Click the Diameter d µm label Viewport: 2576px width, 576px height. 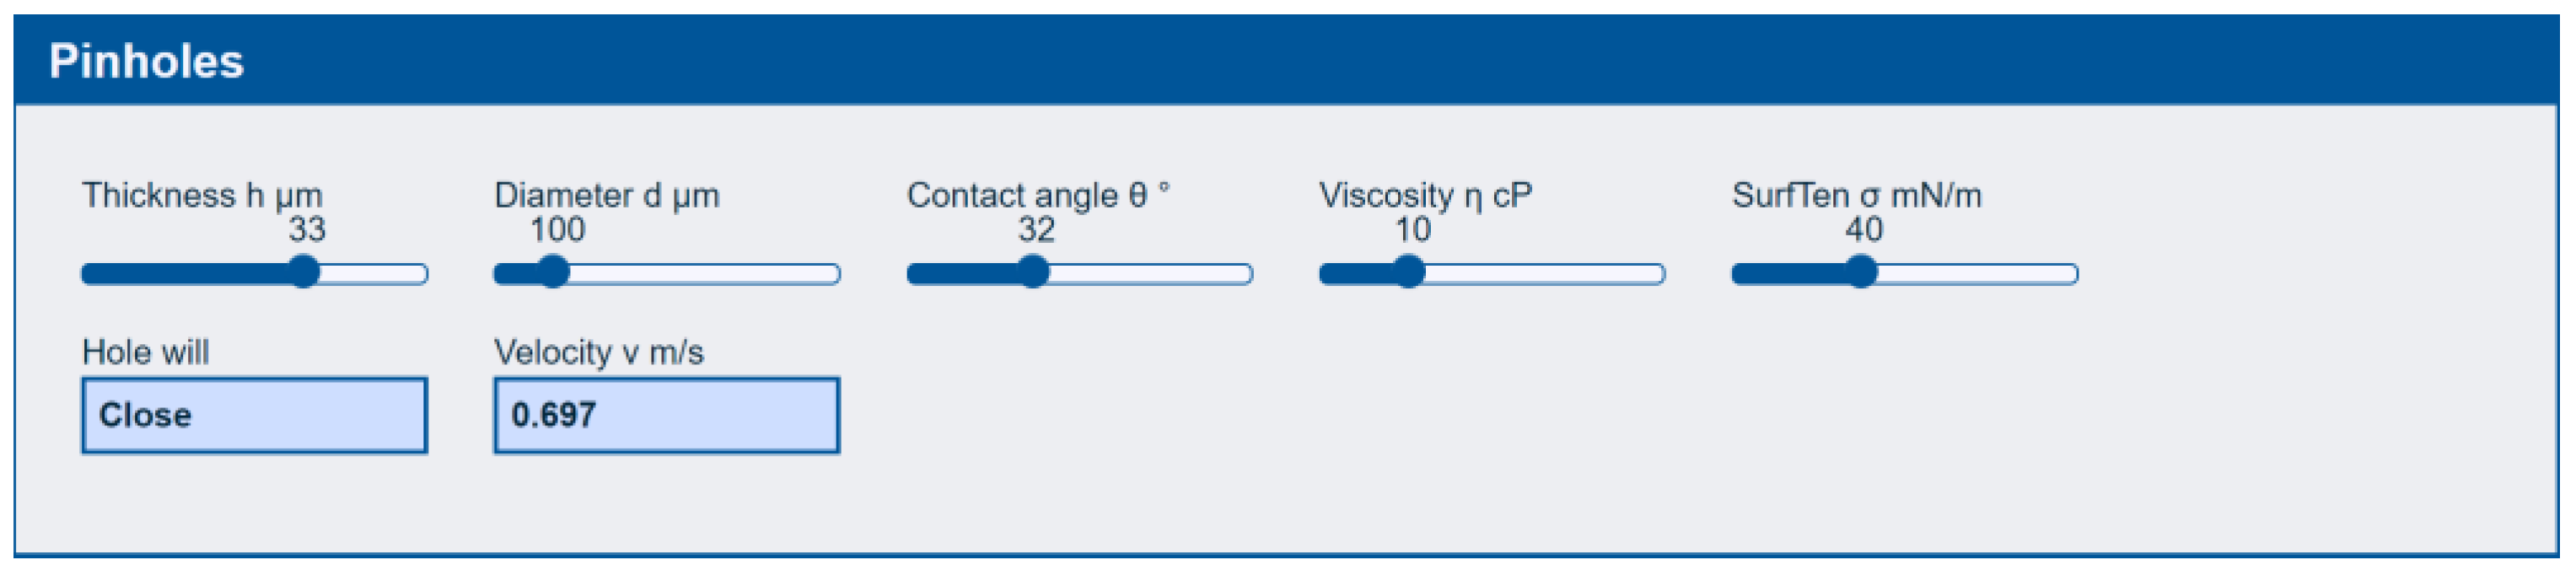pos(607,195)
